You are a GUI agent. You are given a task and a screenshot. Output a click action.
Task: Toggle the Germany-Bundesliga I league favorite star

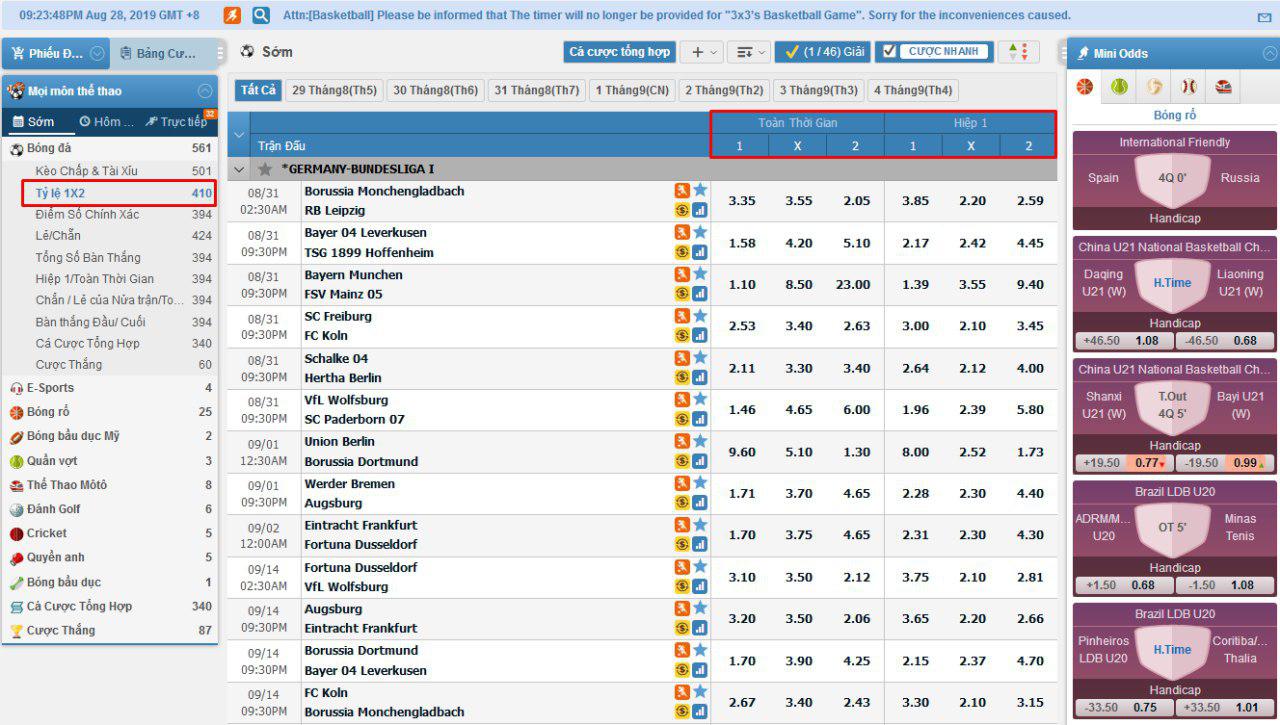(265, 170)
